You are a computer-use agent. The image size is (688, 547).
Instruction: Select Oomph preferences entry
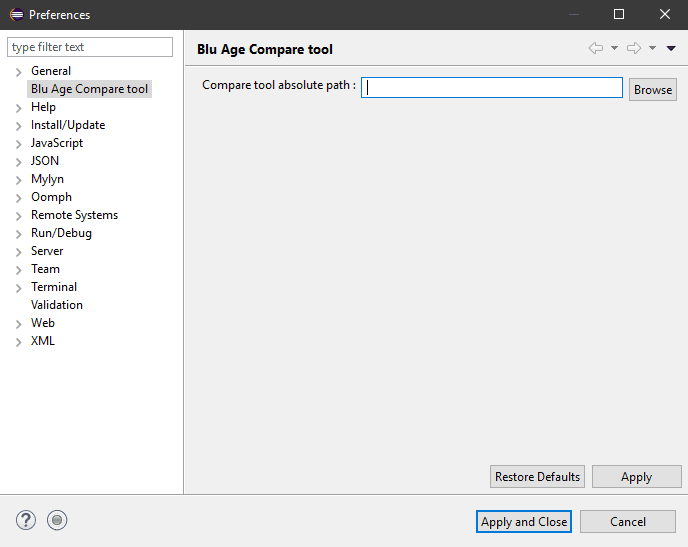pyautogui.click(x=51, y=197)
